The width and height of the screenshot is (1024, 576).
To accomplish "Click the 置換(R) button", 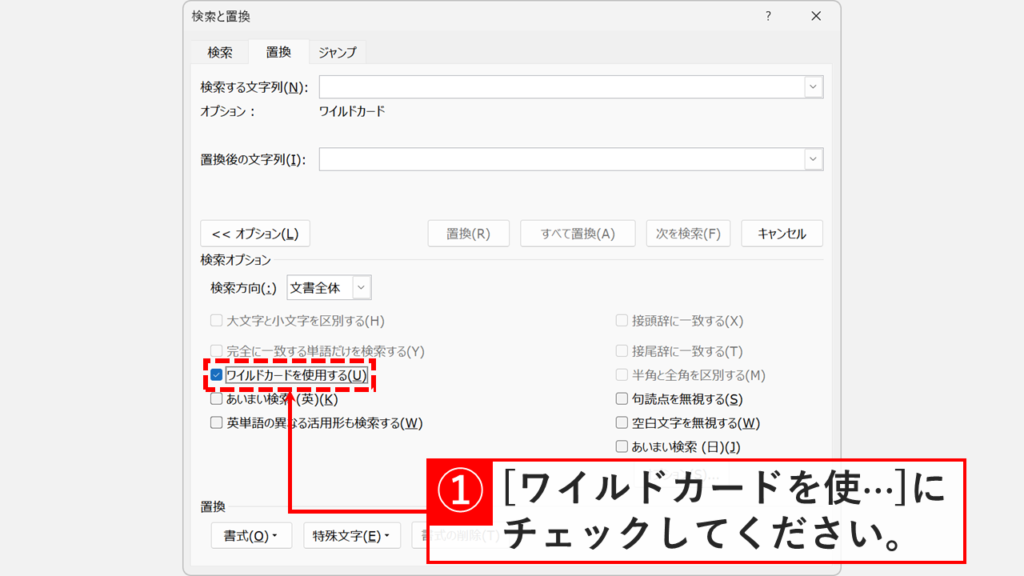I will coord(468,232).
